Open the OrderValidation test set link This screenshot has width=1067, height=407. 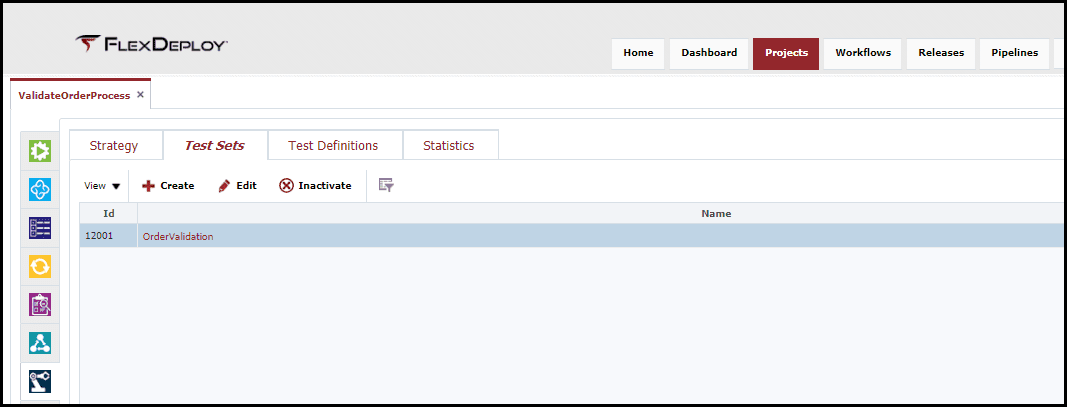click(x=178, y=237)
